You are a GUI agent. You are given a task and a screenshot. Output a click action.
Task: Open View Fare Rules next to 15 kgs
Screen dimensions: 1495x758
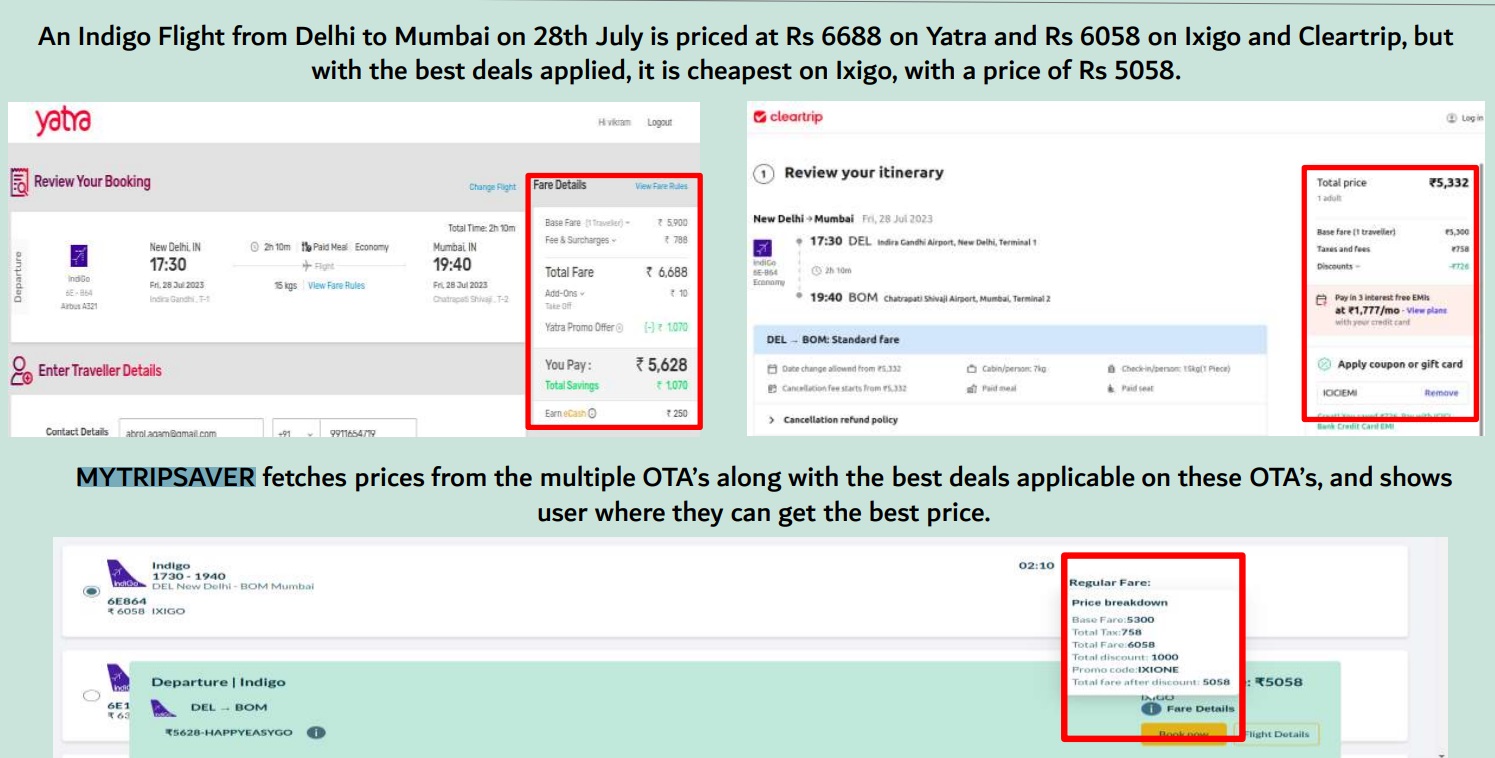[x=336, y=286]
